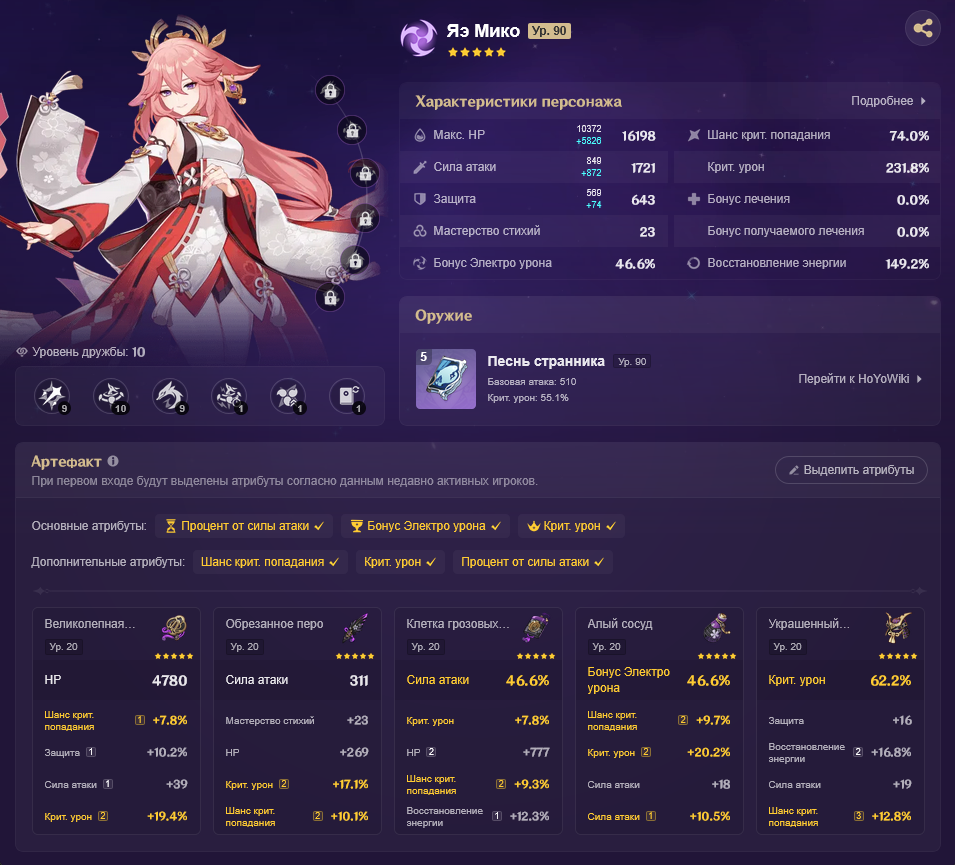Toggle additional attribute Процент от силы атаки
The image size is (955, 865).
point(532,562)
